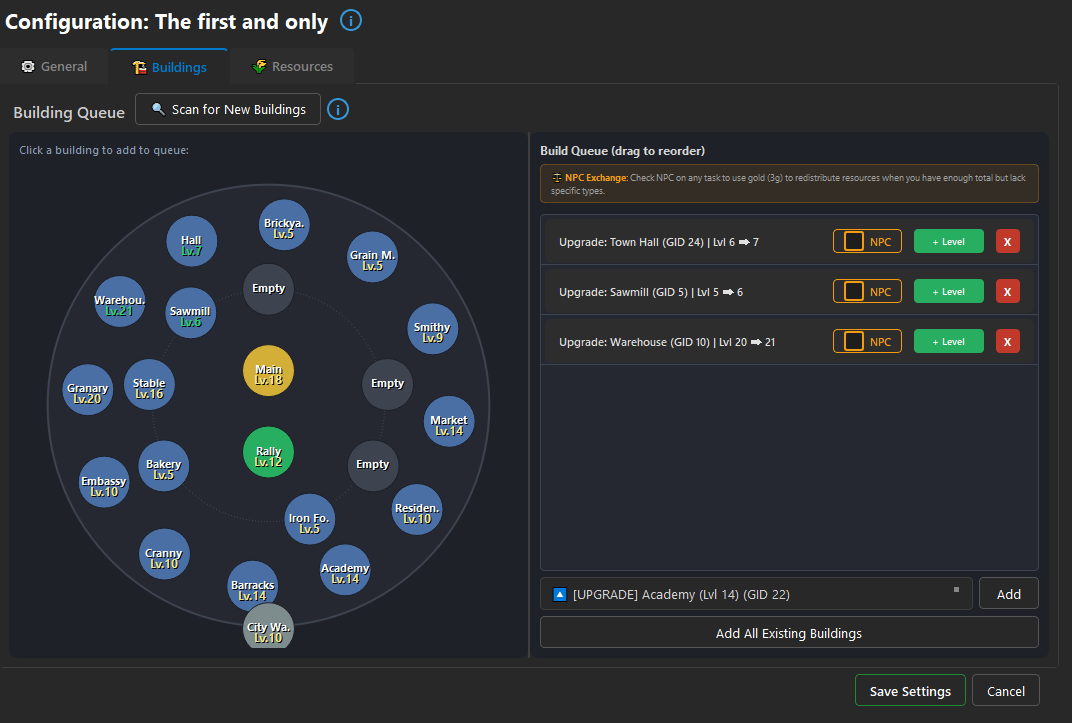This screenshot has width=1072, height=723.
Task: Switch to the General tab
Action: (x=54, y=66)
